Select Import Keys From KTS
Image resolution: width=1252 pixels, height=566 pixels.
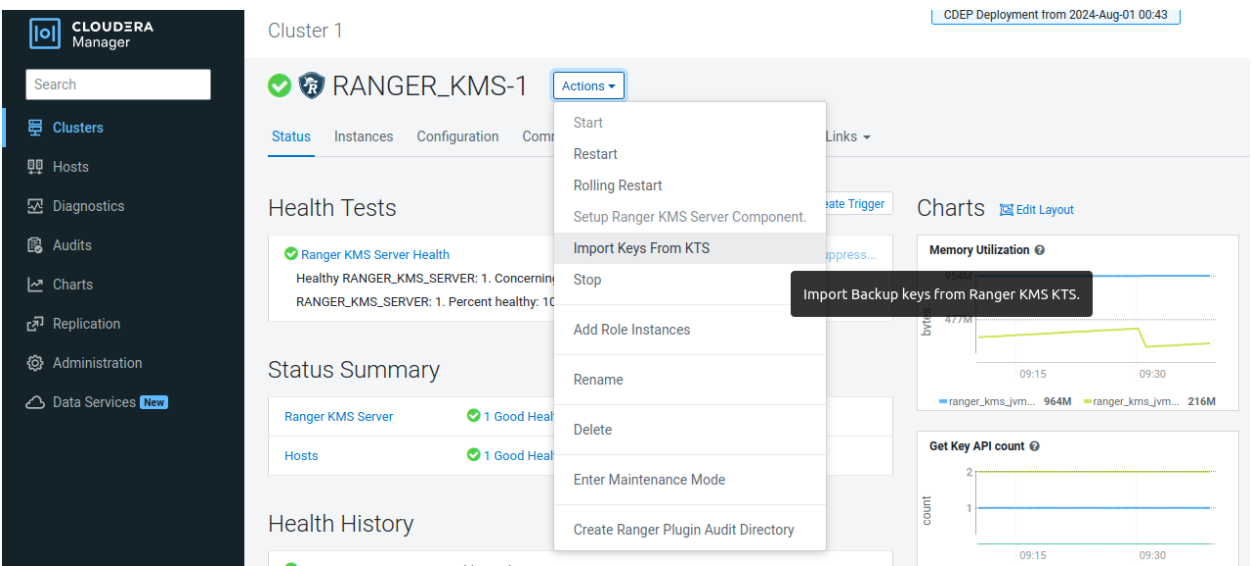(x=641, y=248)
